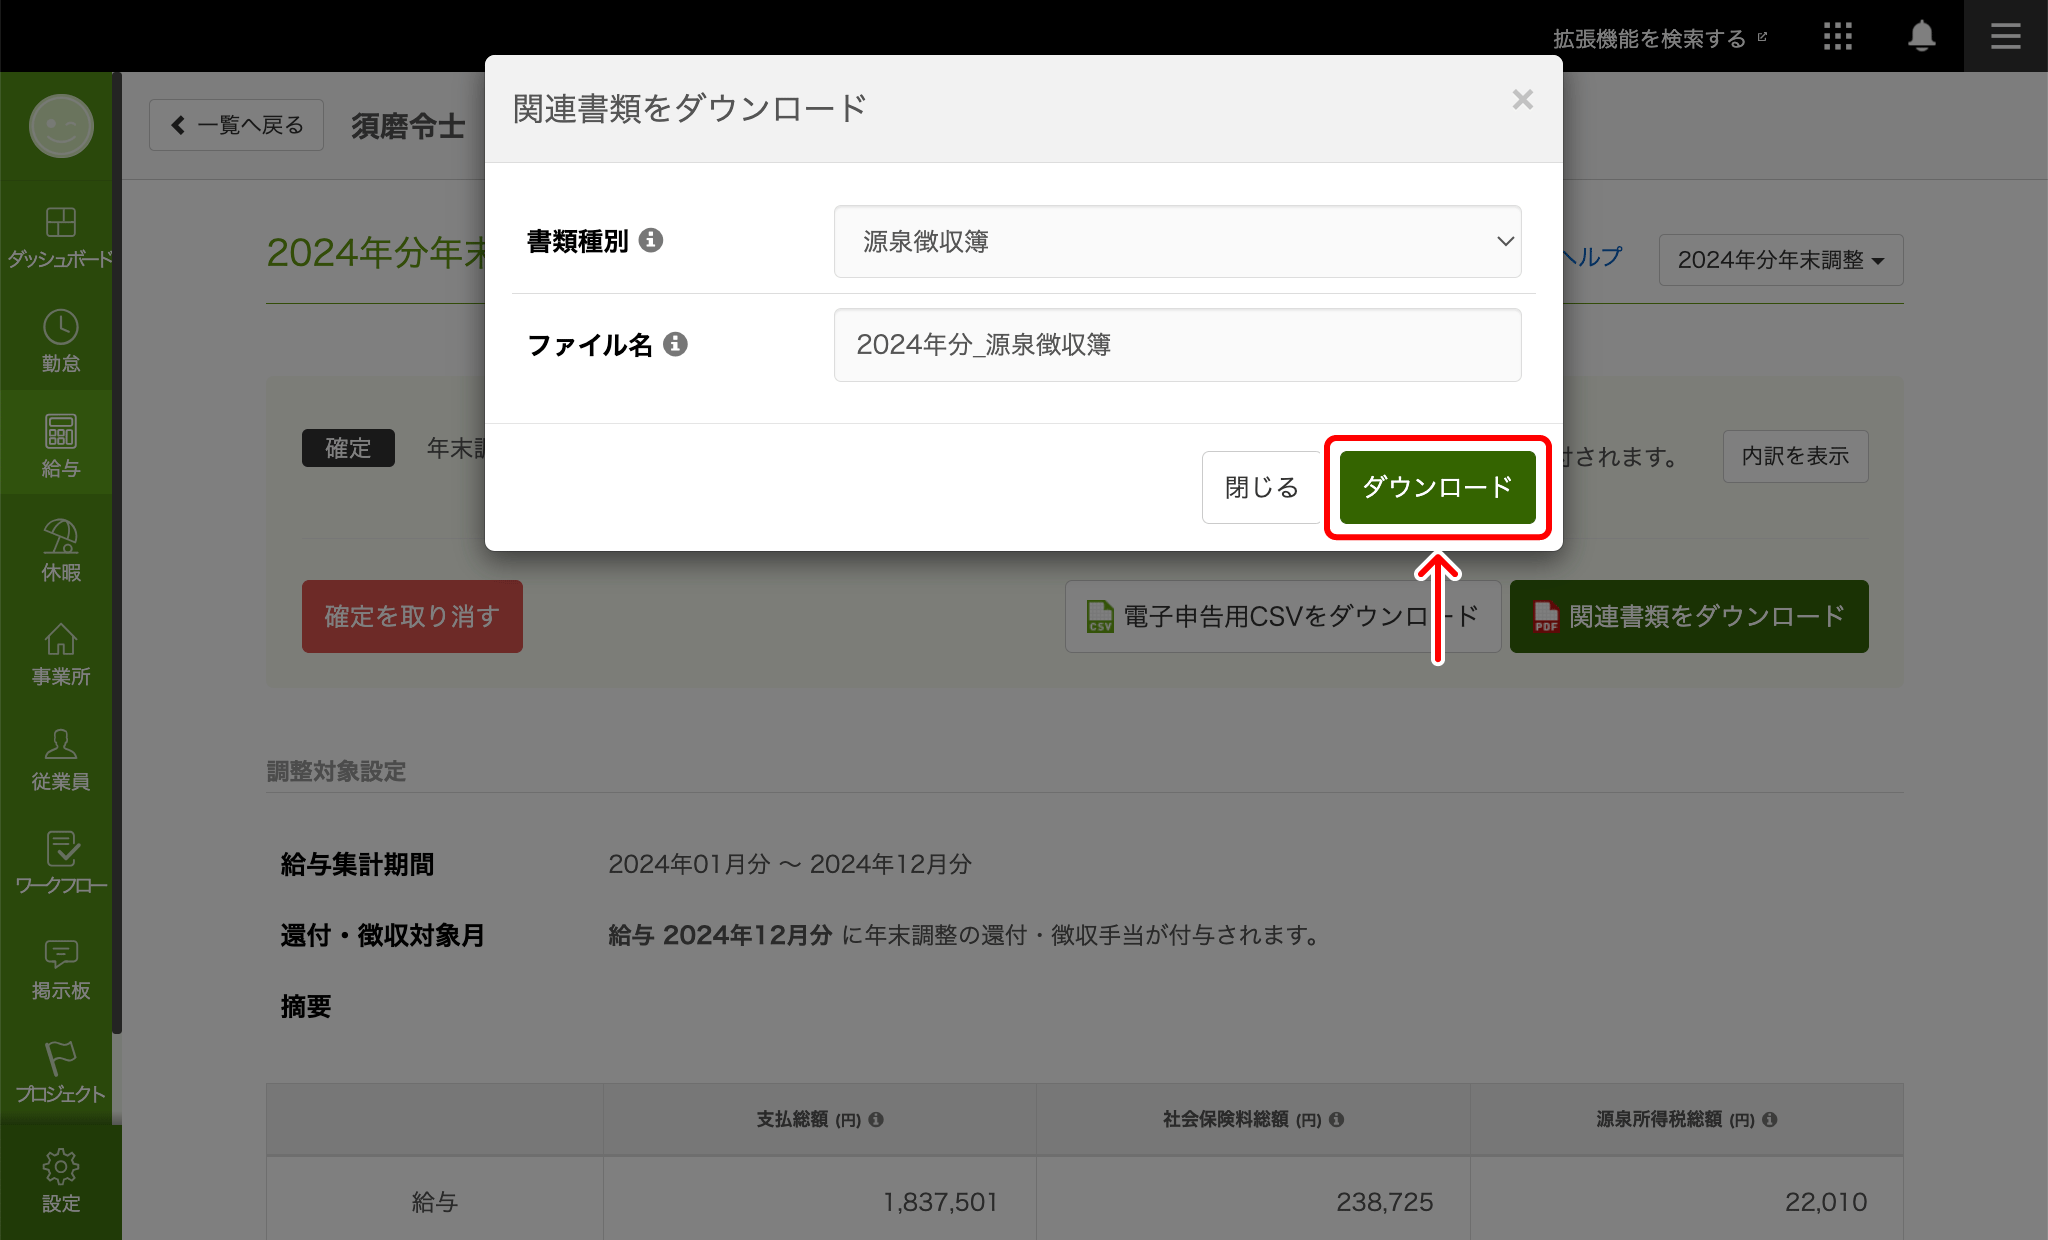2048x1240 pixels.
Task: Click the info icon next to 書類種別
Action: pos(651,240)
